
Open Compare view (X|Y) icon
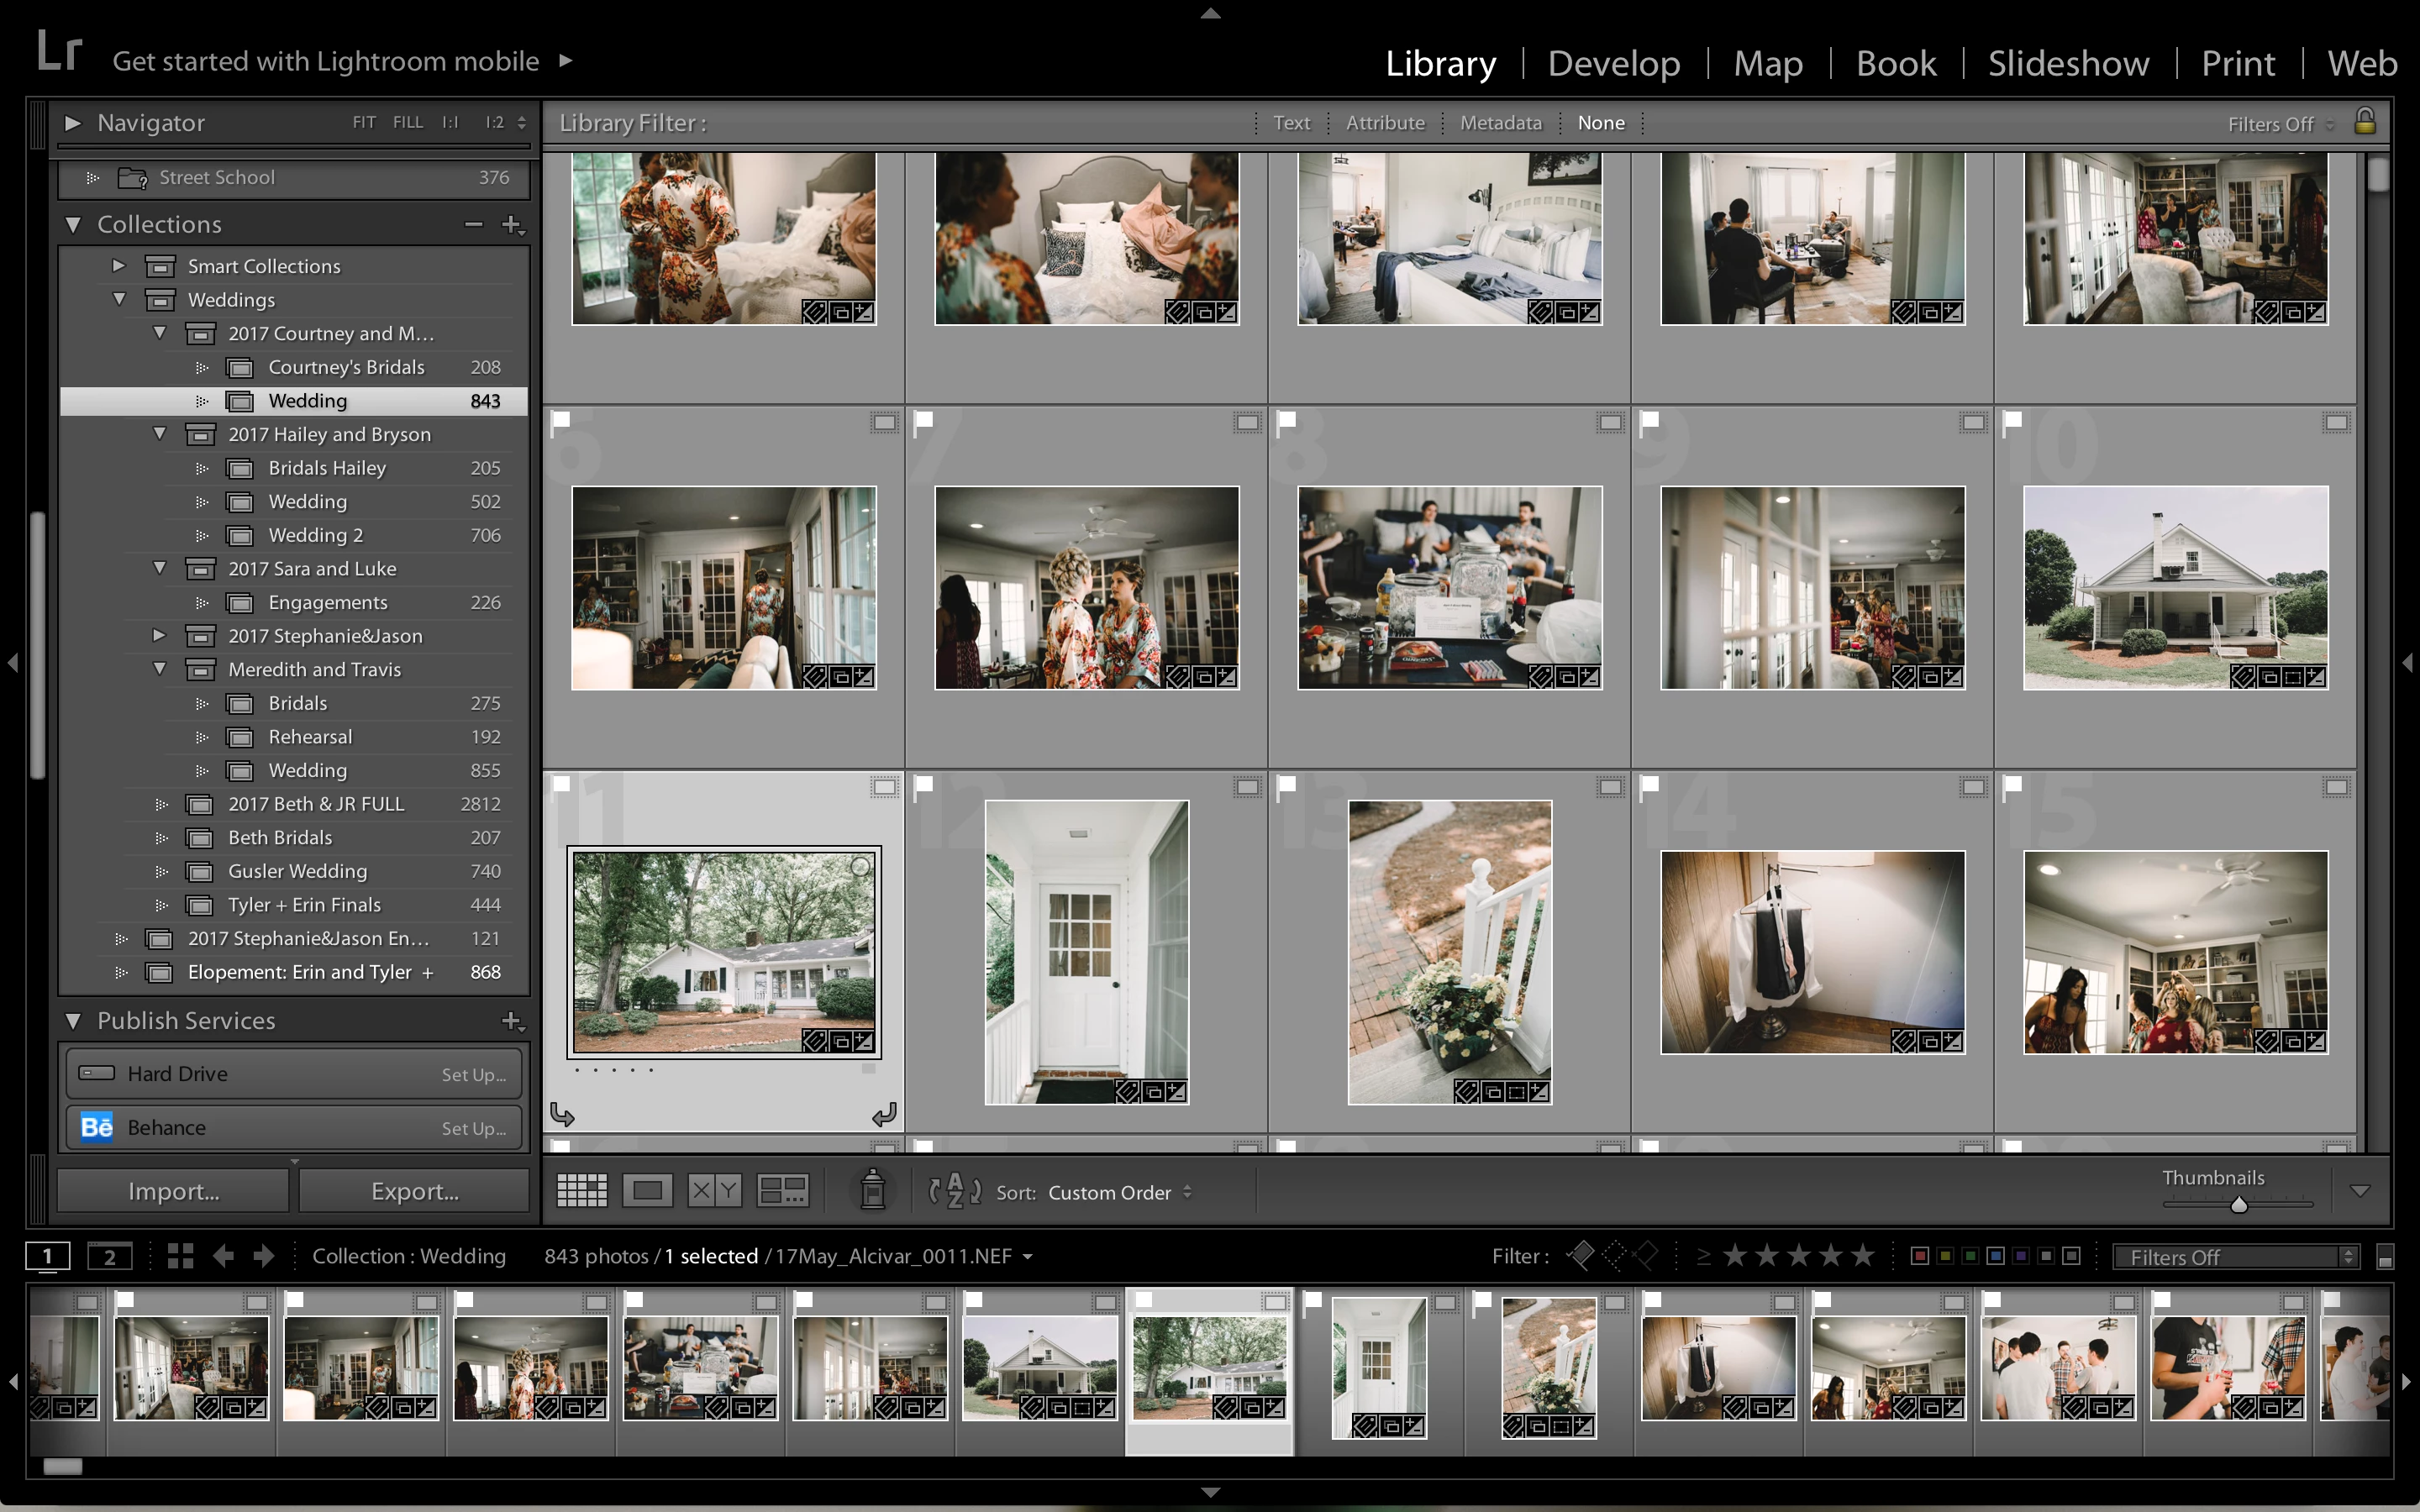[715, 1190]
